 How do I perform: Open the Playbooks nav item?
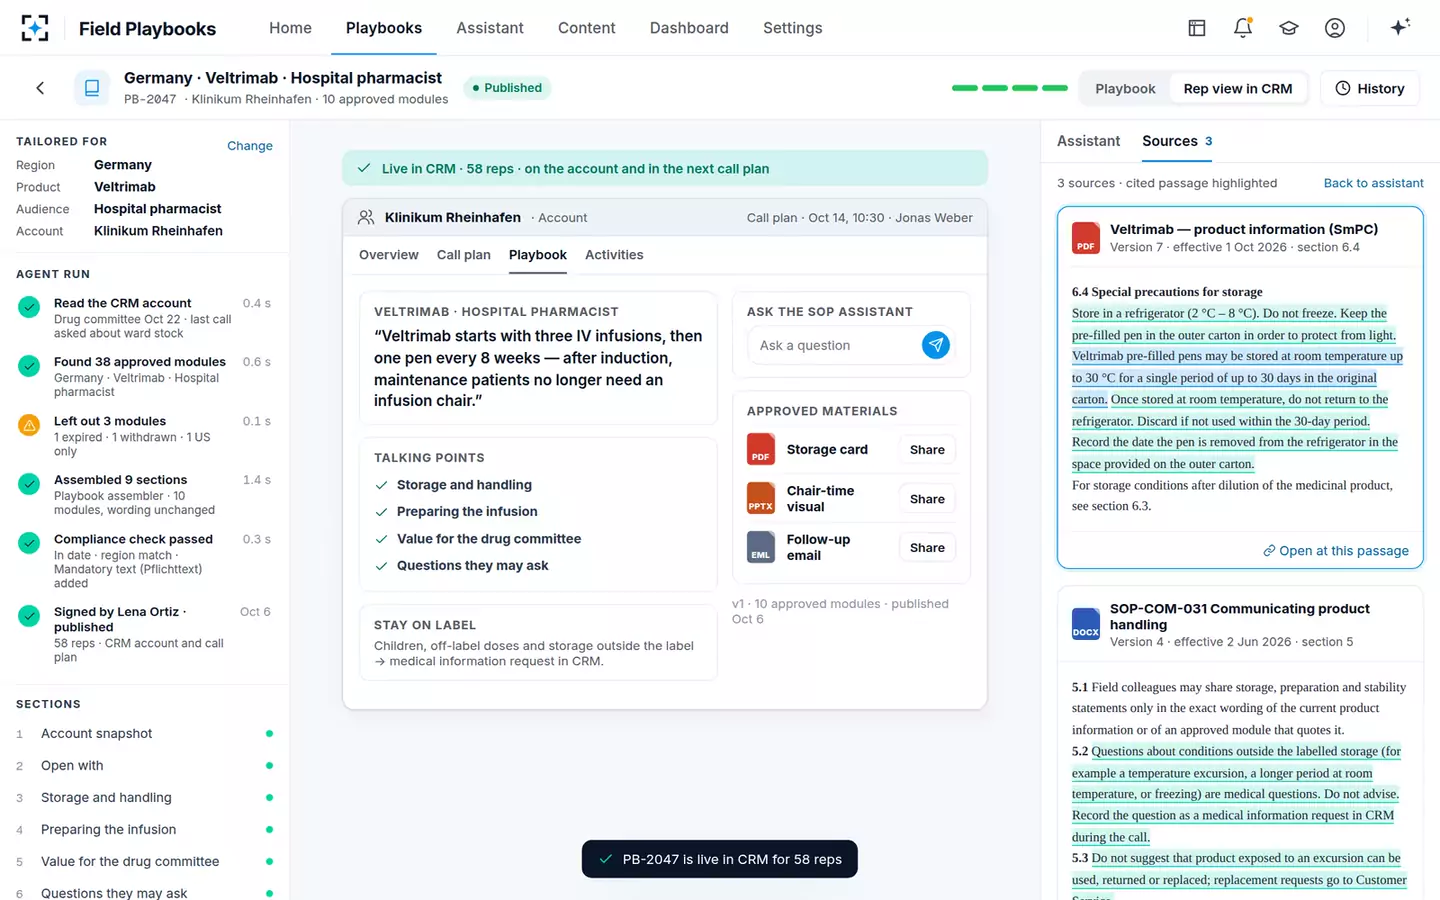(384, 28)
